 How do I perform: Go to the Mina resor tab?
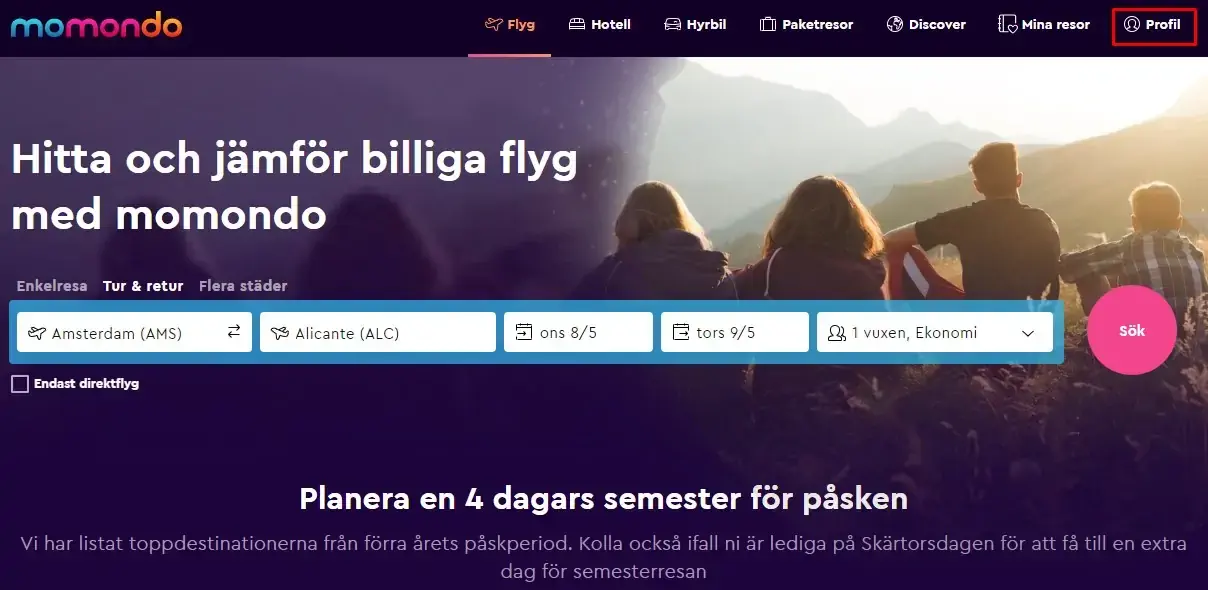click(1044, 24)
